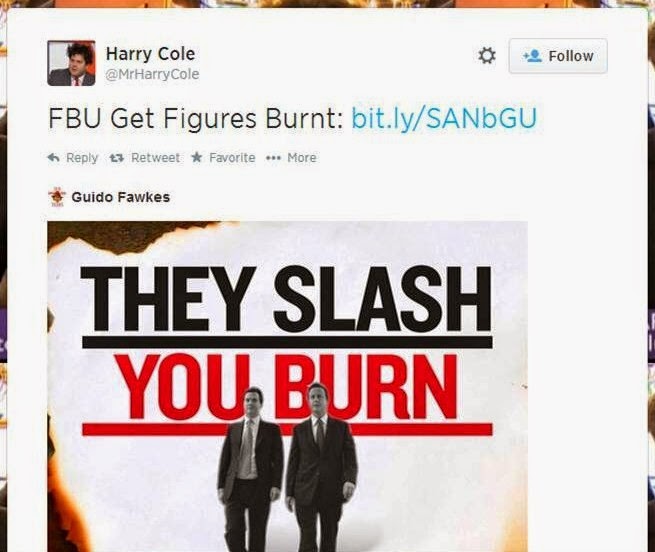655x552 pixels.
Task: Open the More options ellipsis
Action: point(273,158)
